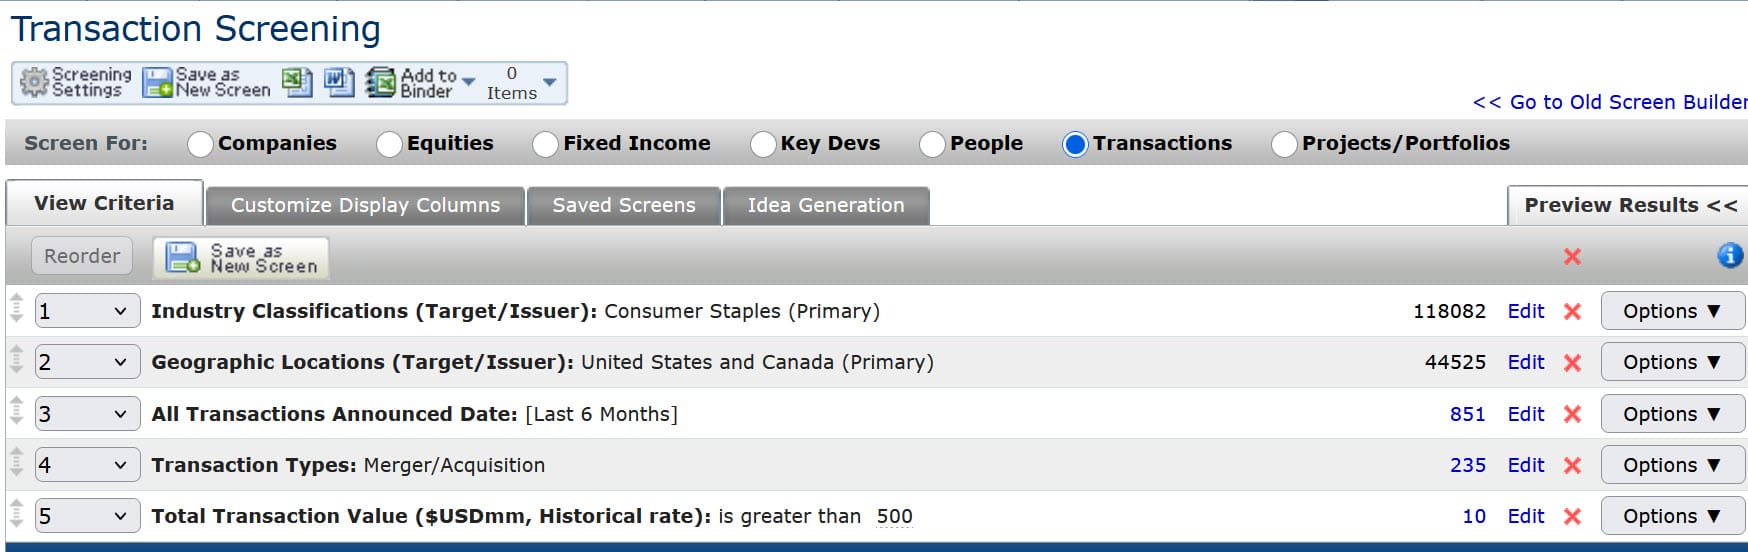Follow the Go to Old Screen Builder link
Viewport: 1748px width, 552px height.
point(1610,102)
